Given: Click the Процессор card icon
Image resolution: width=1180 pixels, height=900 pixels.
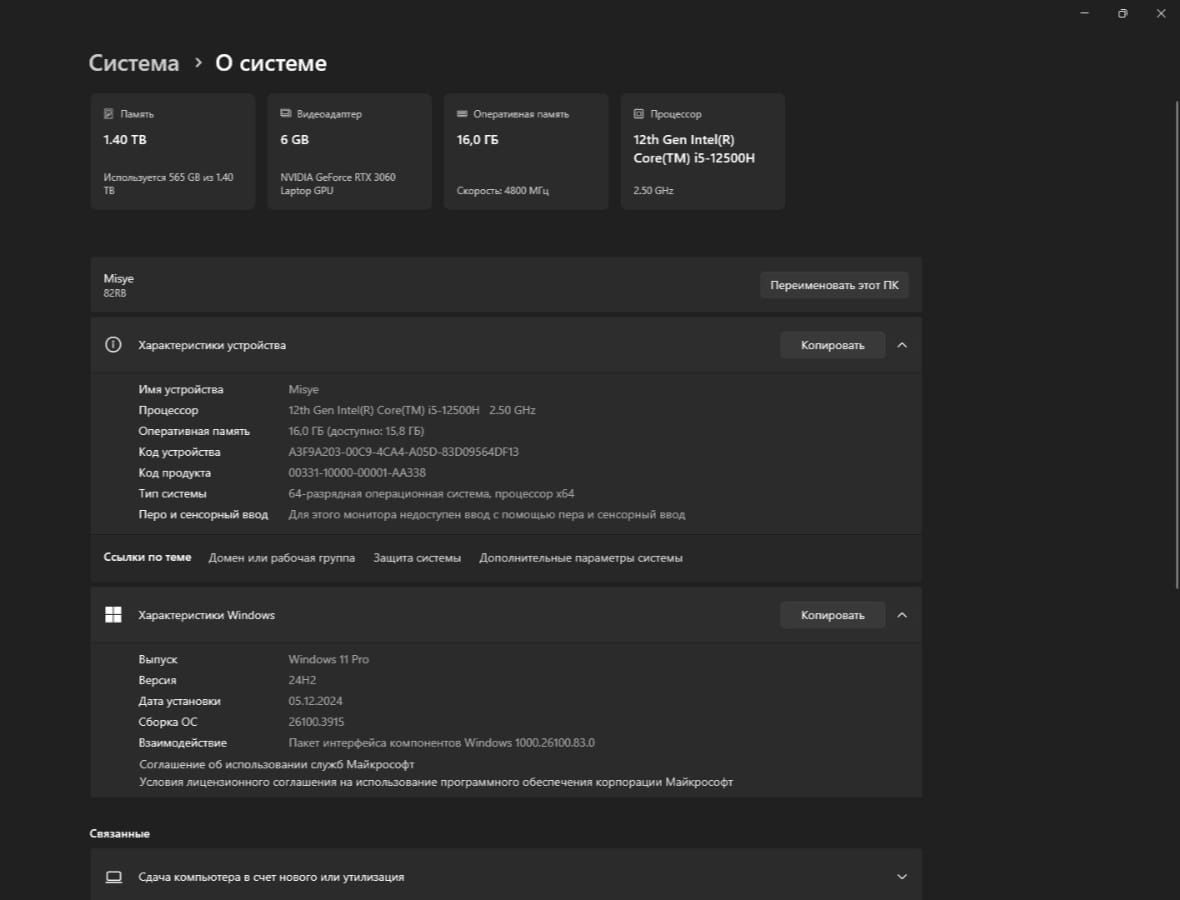Looking at the screenshot, I should [638, 114].
